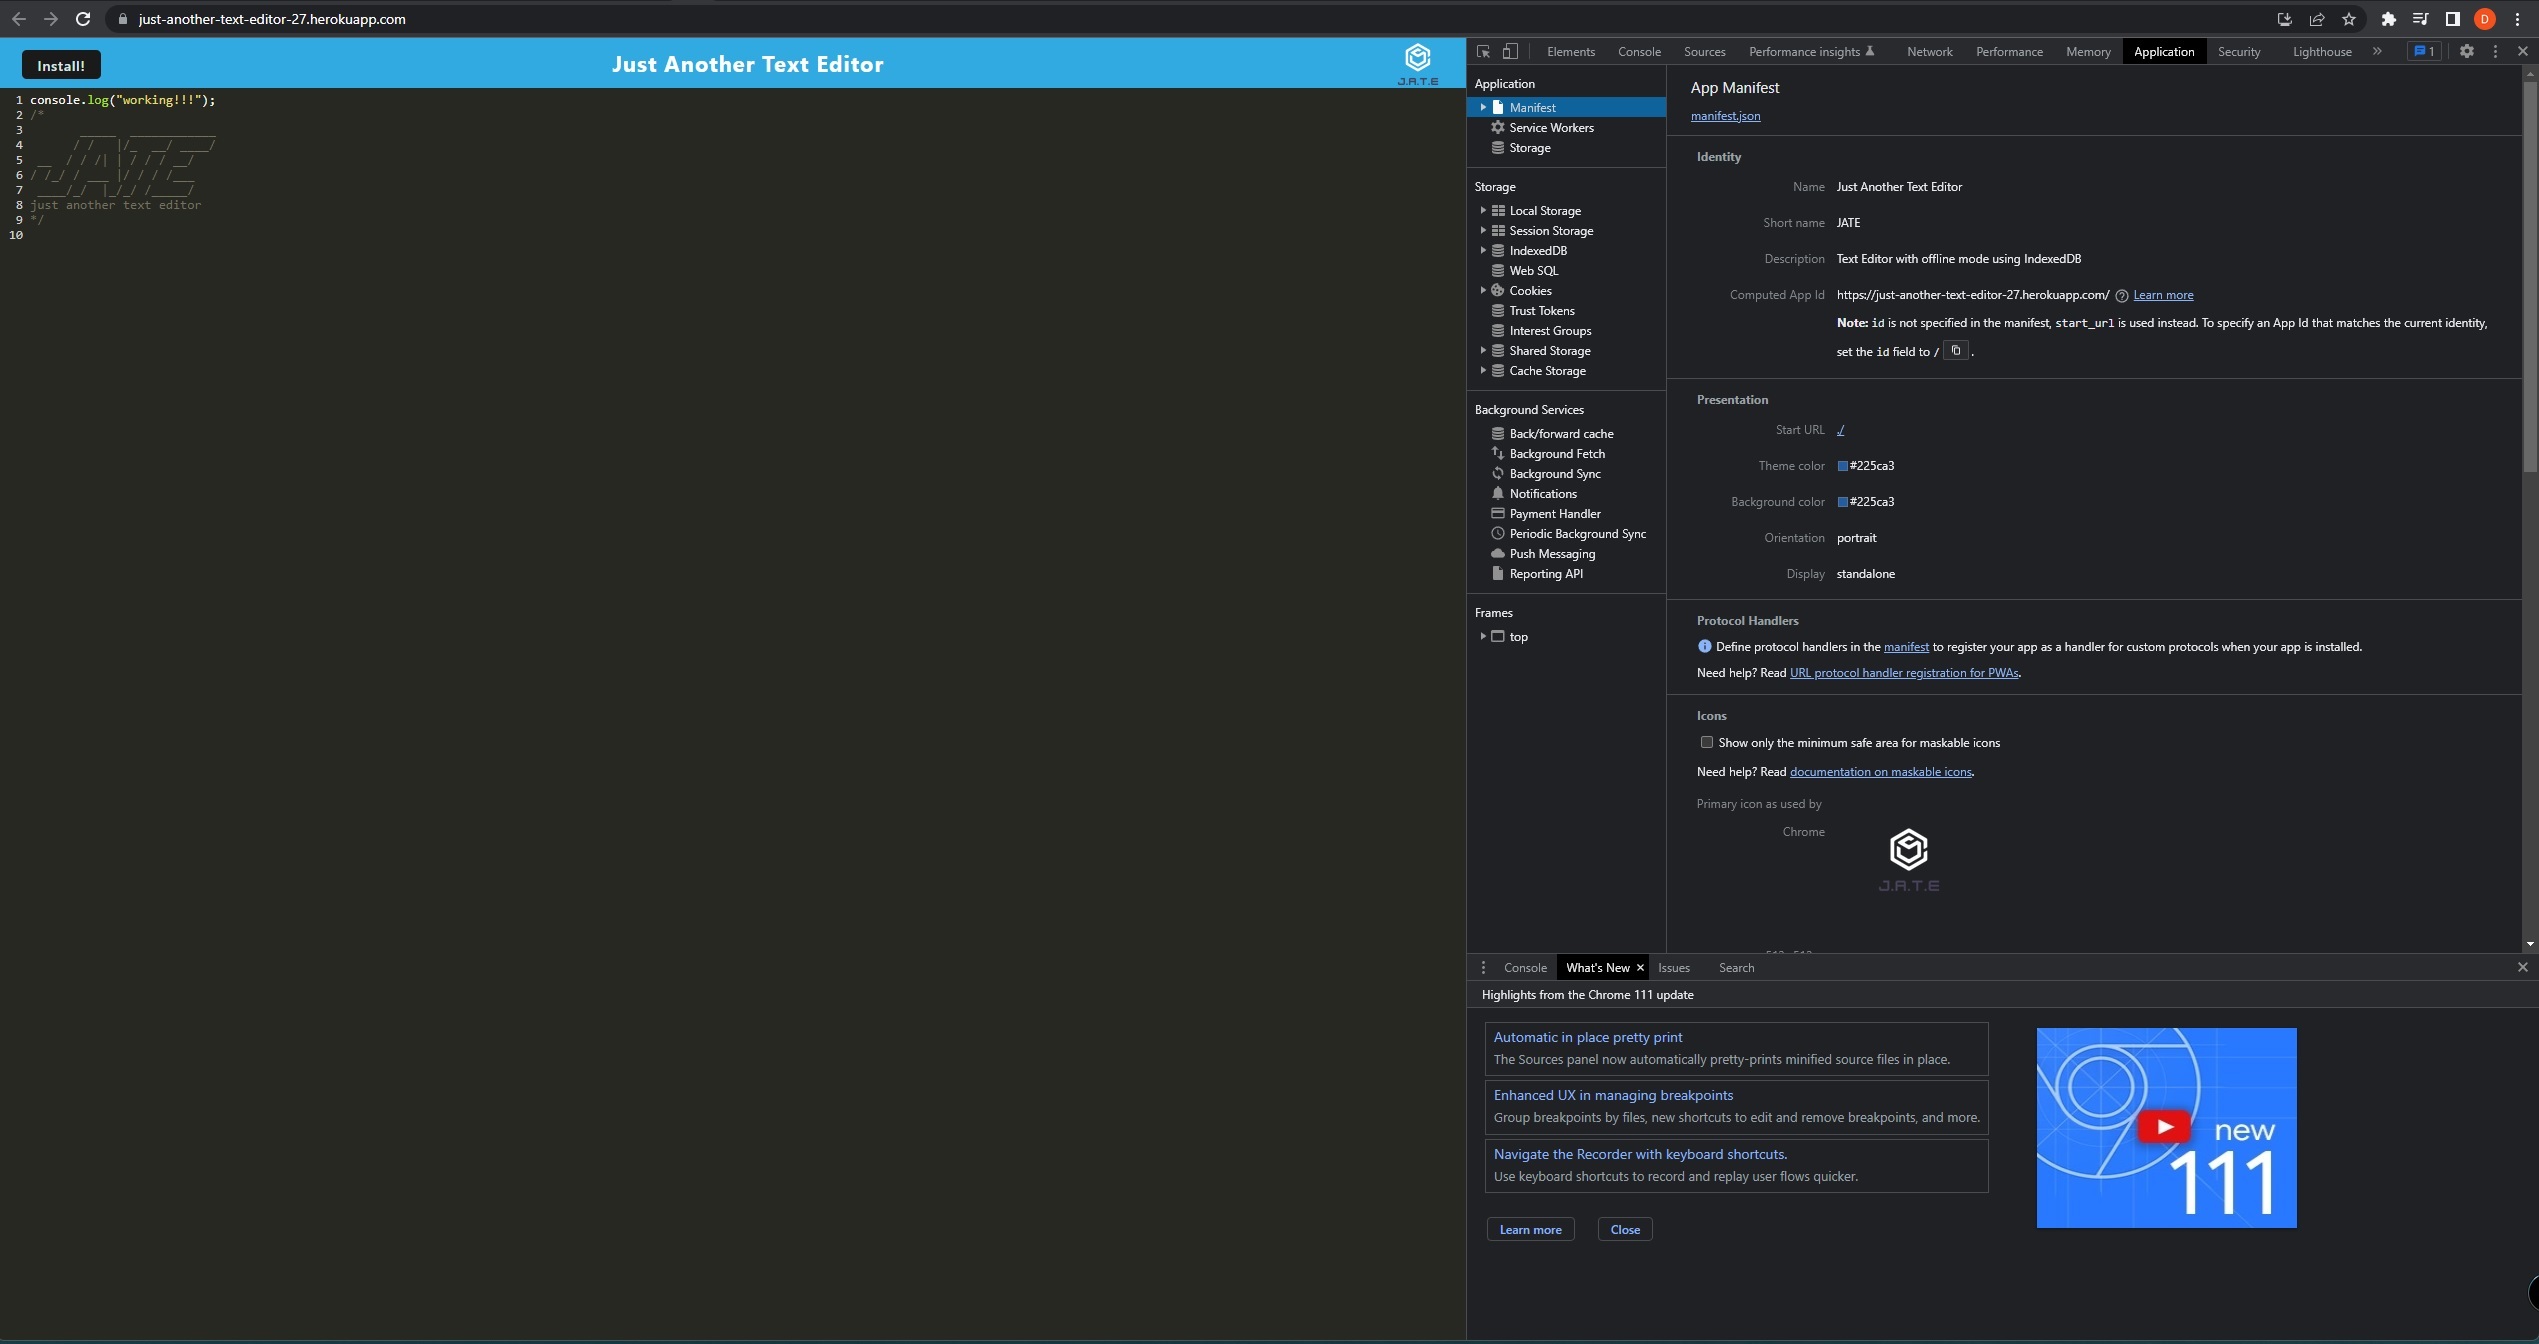
Task: Select the Storage item under Application
Action: click(x=1529, y=148)
